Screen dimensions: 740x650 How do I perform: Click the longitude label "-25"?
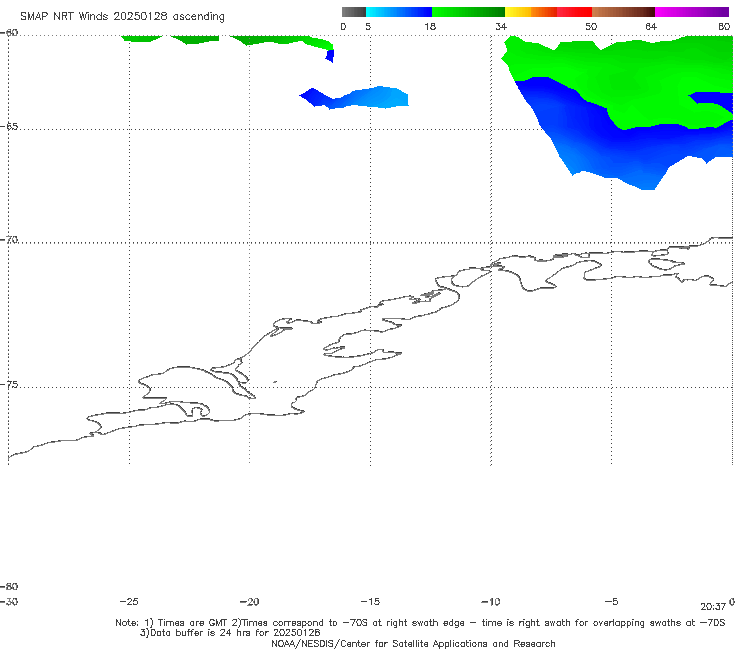point(129,602)
